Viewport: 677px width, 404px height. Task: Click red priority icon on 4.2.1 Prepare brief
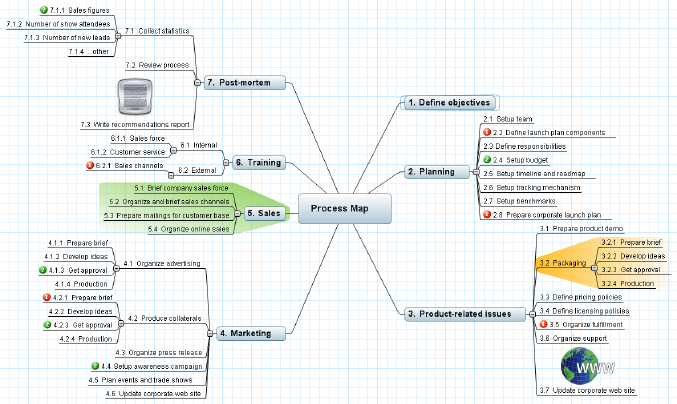click(47, 297)
